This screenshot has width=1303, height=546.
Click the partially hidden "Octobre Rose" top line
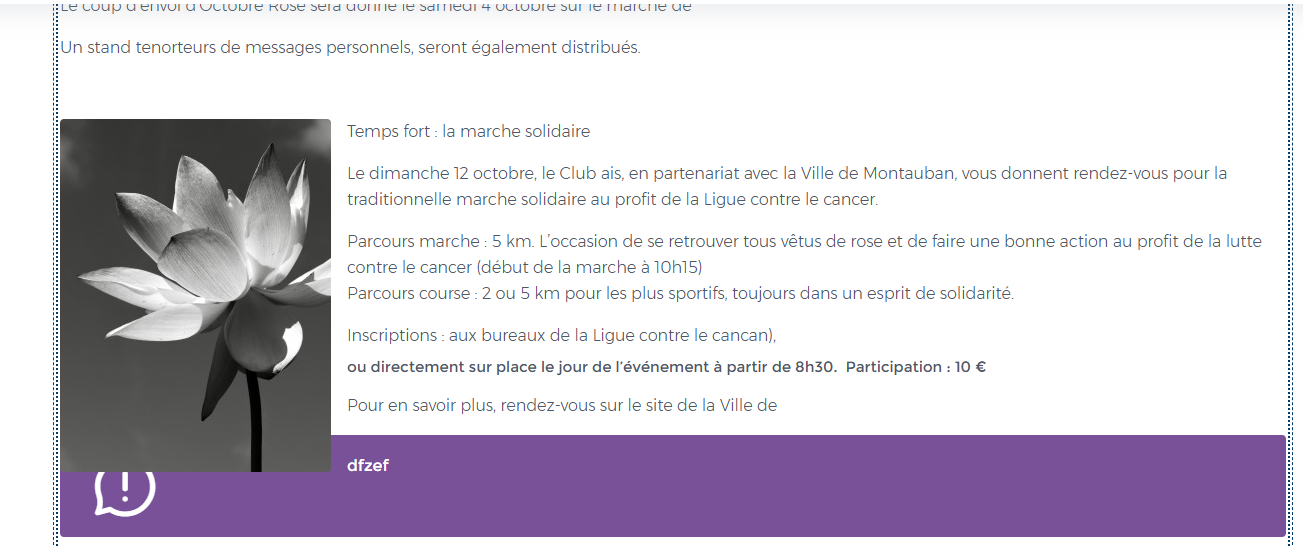click(375, 8)
